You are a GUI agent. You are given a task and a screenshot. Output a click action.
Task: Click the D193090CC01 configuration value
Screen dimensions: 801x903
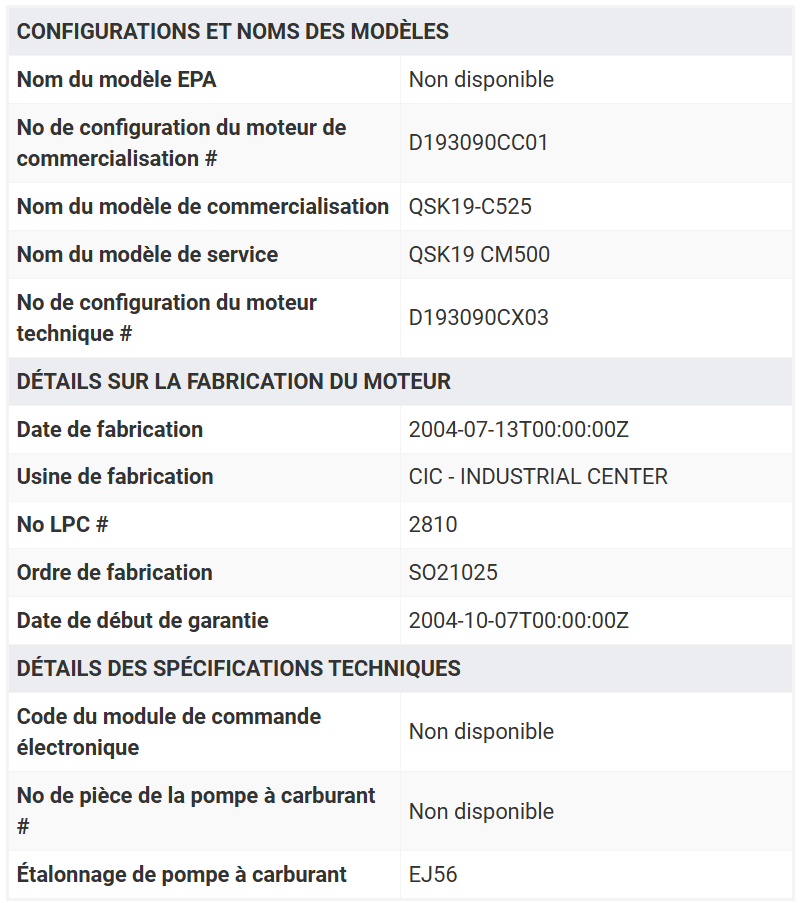coord(478,143)
